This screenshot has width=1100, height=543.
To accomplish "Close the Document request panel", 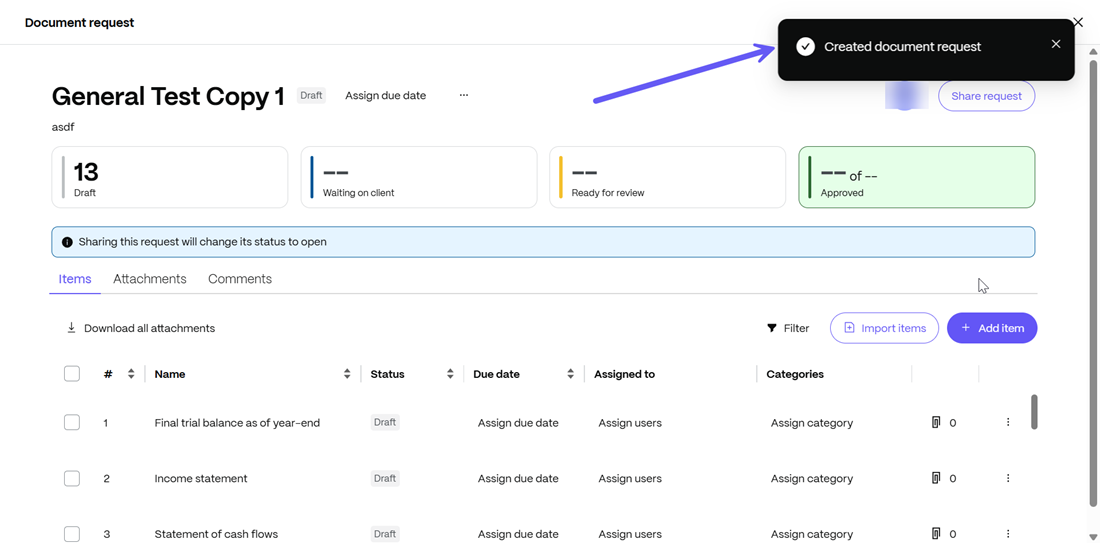I will pyautogui.click(x=1078, y=22).
